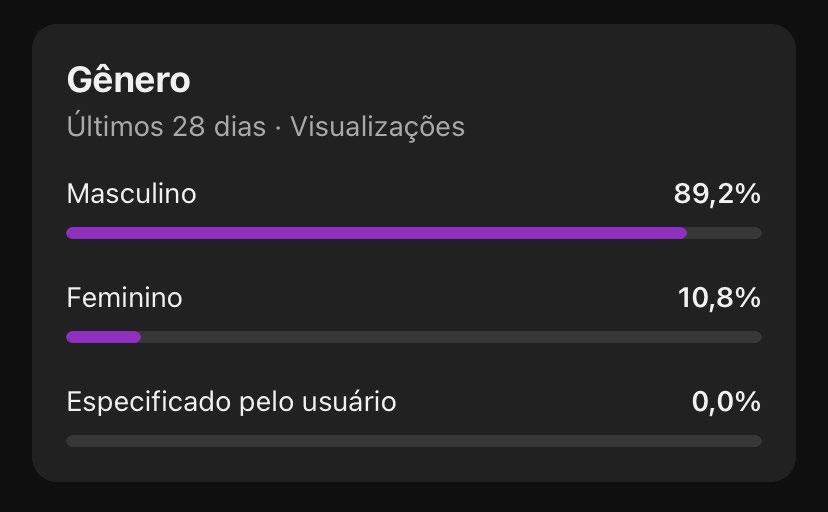Click the purple filled part of Feminino bar
828x512 pixels.
click(x=103, y=337)
